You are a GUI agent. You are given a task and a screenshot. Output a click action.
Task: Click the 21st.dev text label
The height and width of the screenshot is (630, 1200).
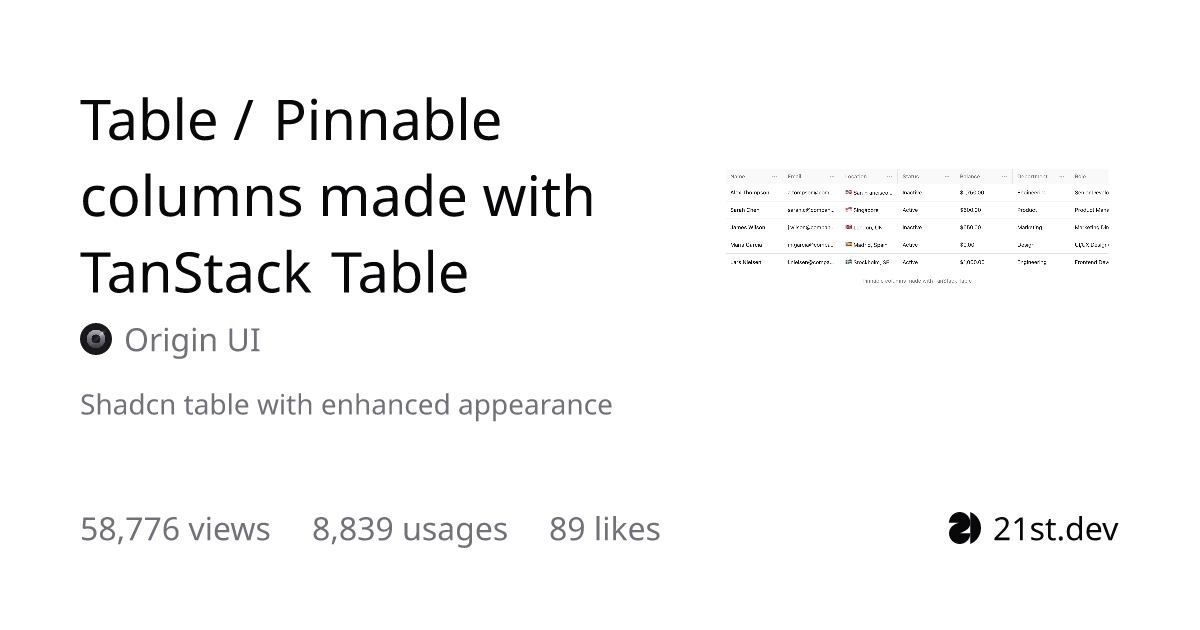[1056, 529]
